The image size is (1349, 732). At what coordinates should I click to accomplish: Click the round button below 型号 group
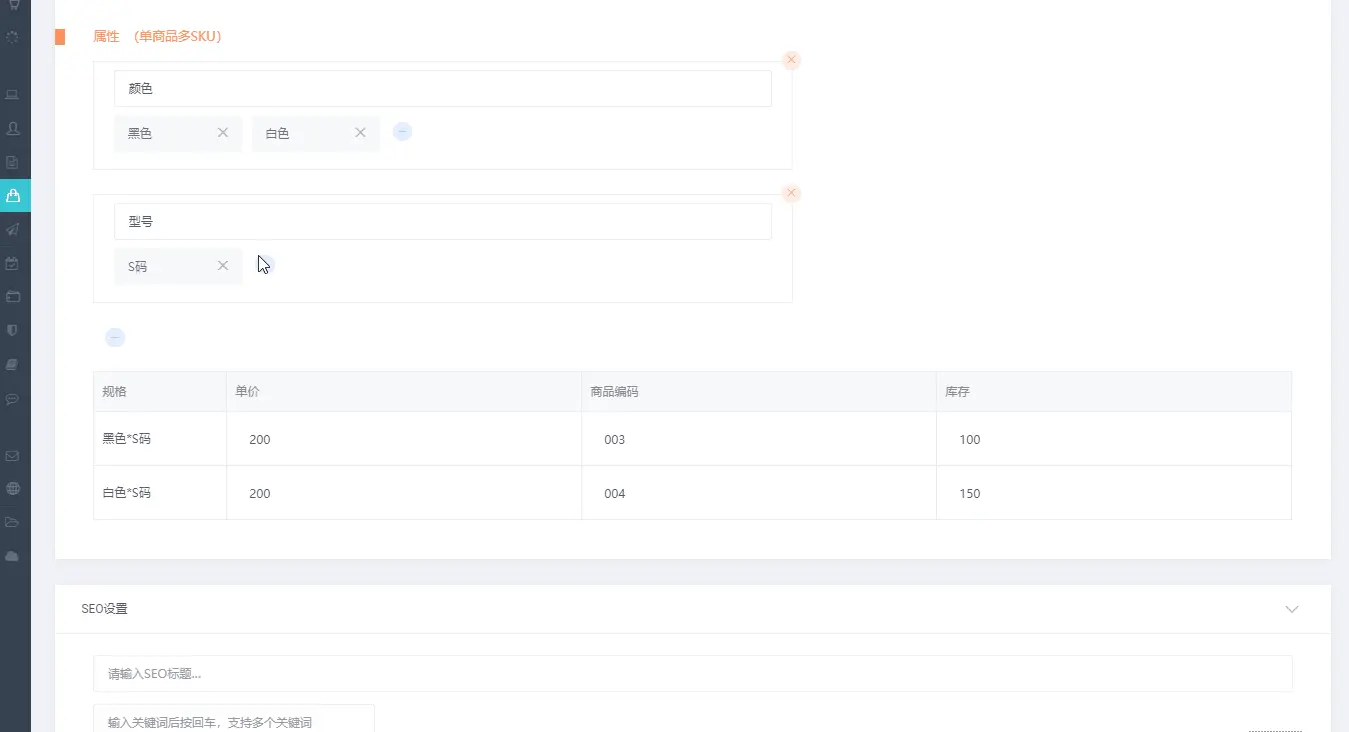tap(115, 338)
